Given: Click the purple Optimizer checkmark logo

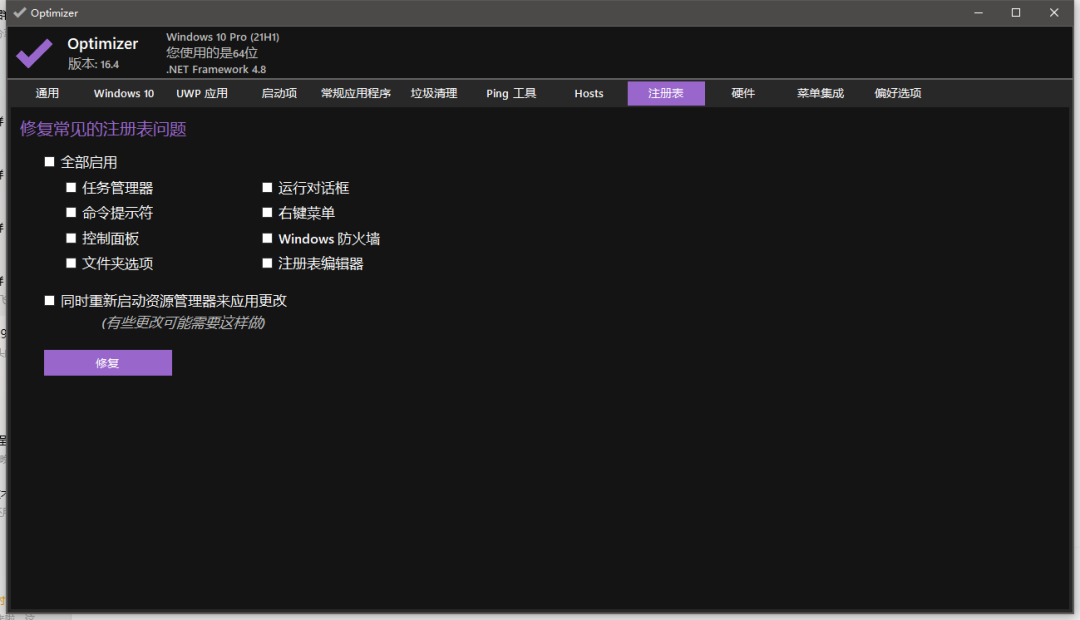Looking at the screenshot, I should click(x=34, y=54).
